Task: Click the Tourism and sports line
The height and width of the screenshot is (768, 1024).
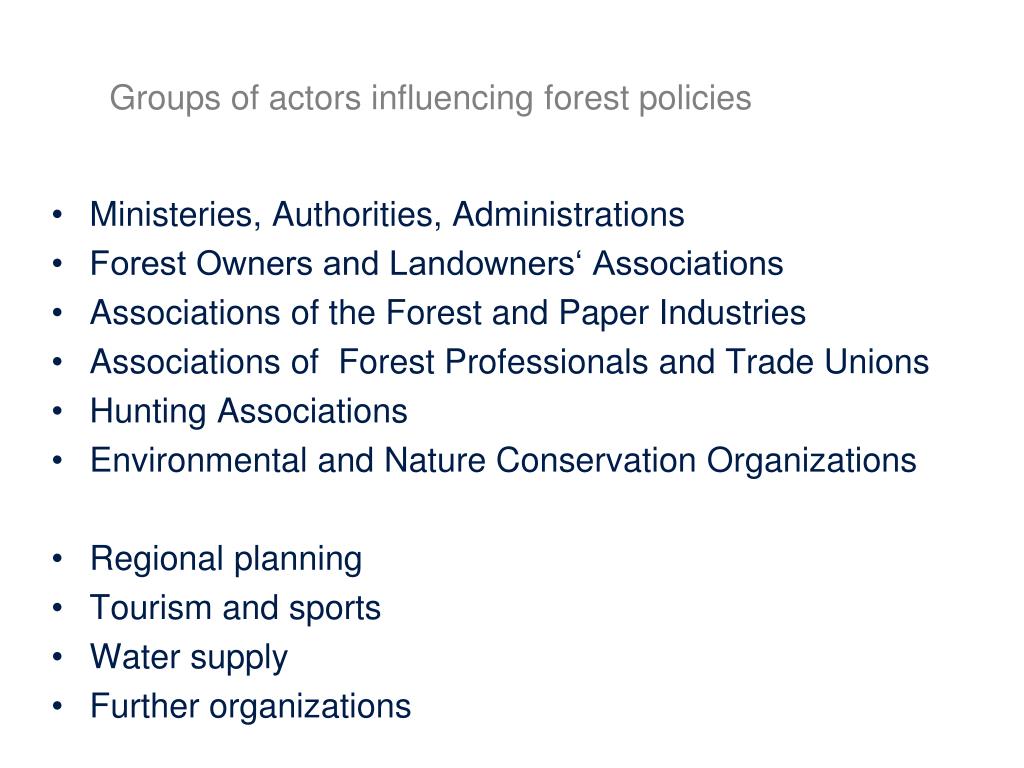Action: 235,609
